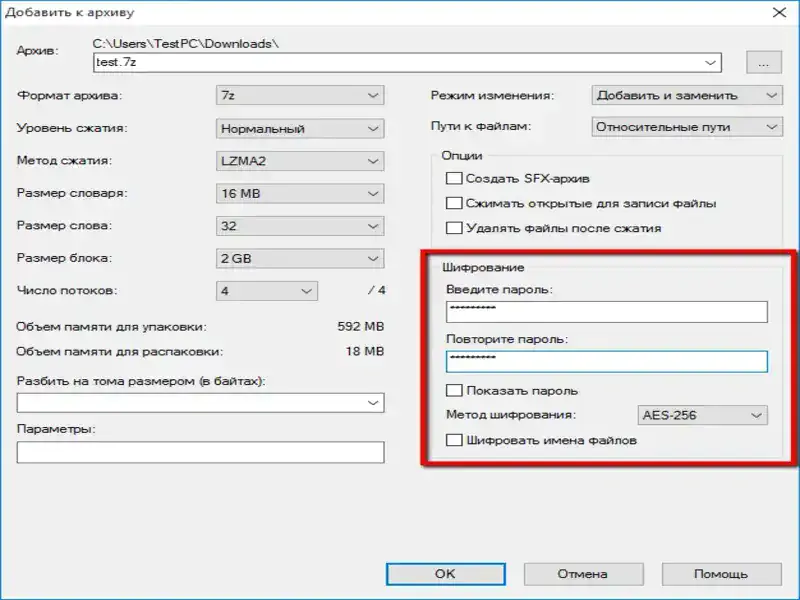Open the Режим изменения dropdown
Image resolution: width=800 pixels, height=600 pixels.
coord(687,95)
